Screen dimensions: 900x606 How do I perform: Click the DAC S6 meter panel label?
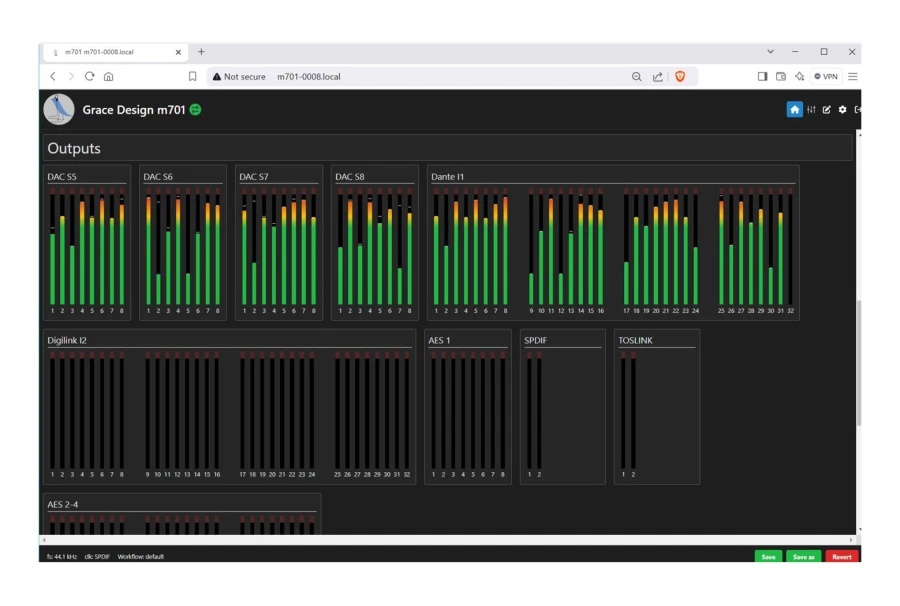point(158,177)
